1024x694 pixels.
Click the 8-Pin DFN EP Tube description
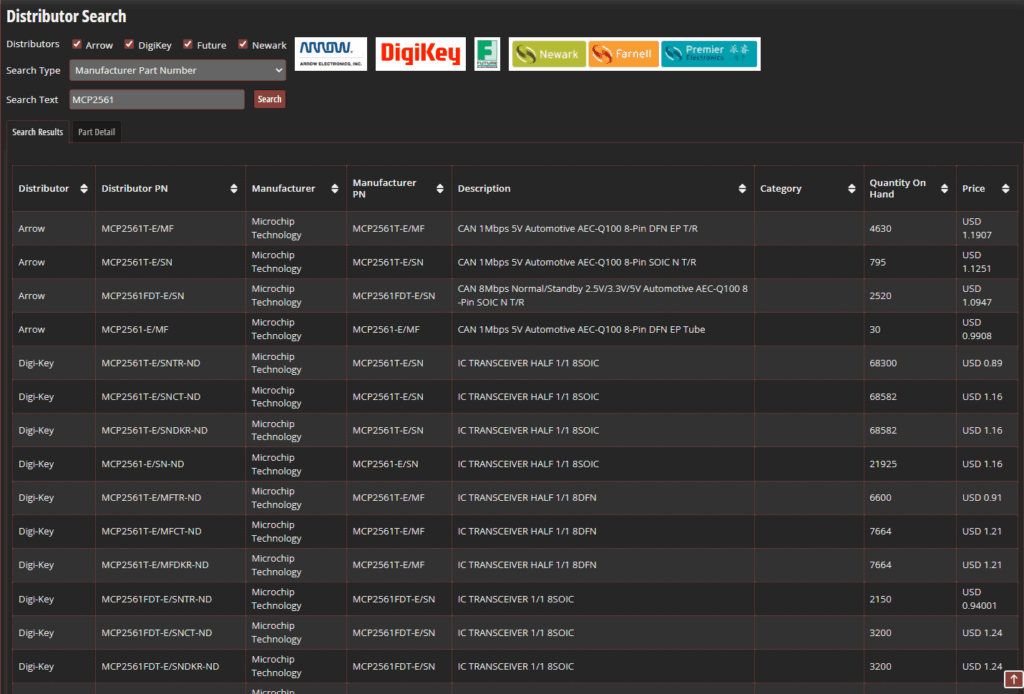click(x=581, y=330)
